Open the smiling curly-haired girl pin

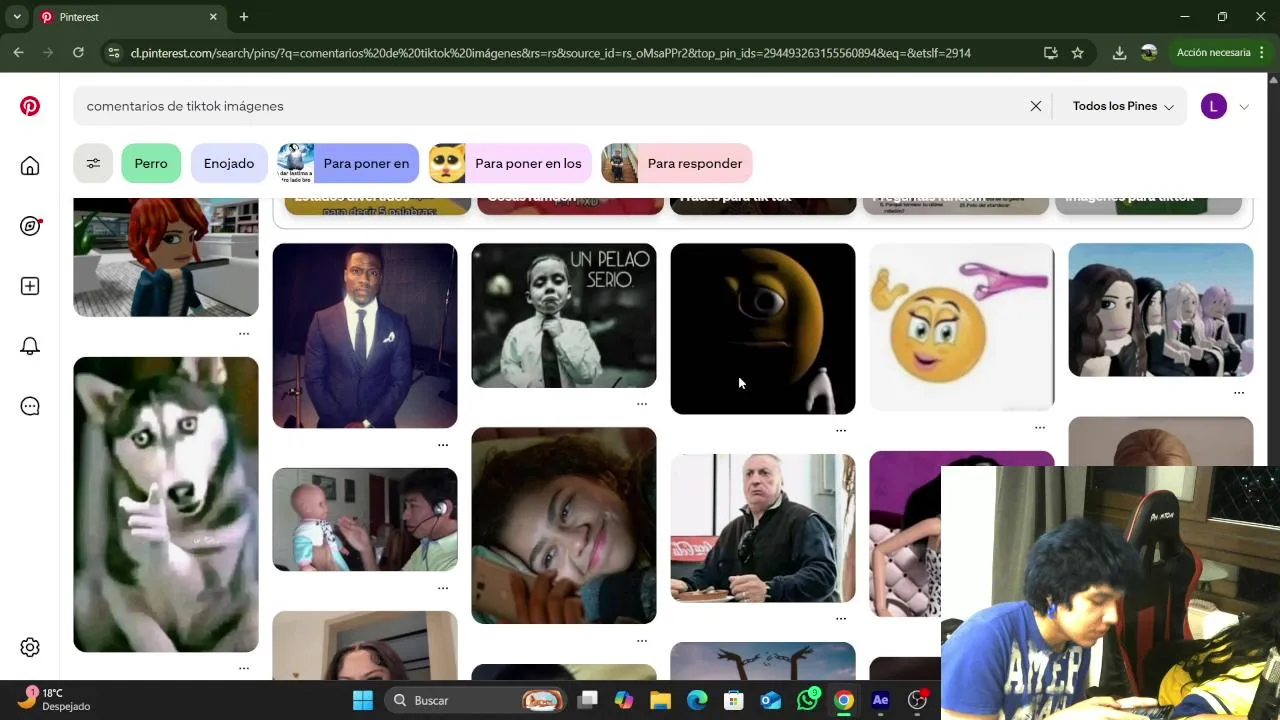click(564, 525)
